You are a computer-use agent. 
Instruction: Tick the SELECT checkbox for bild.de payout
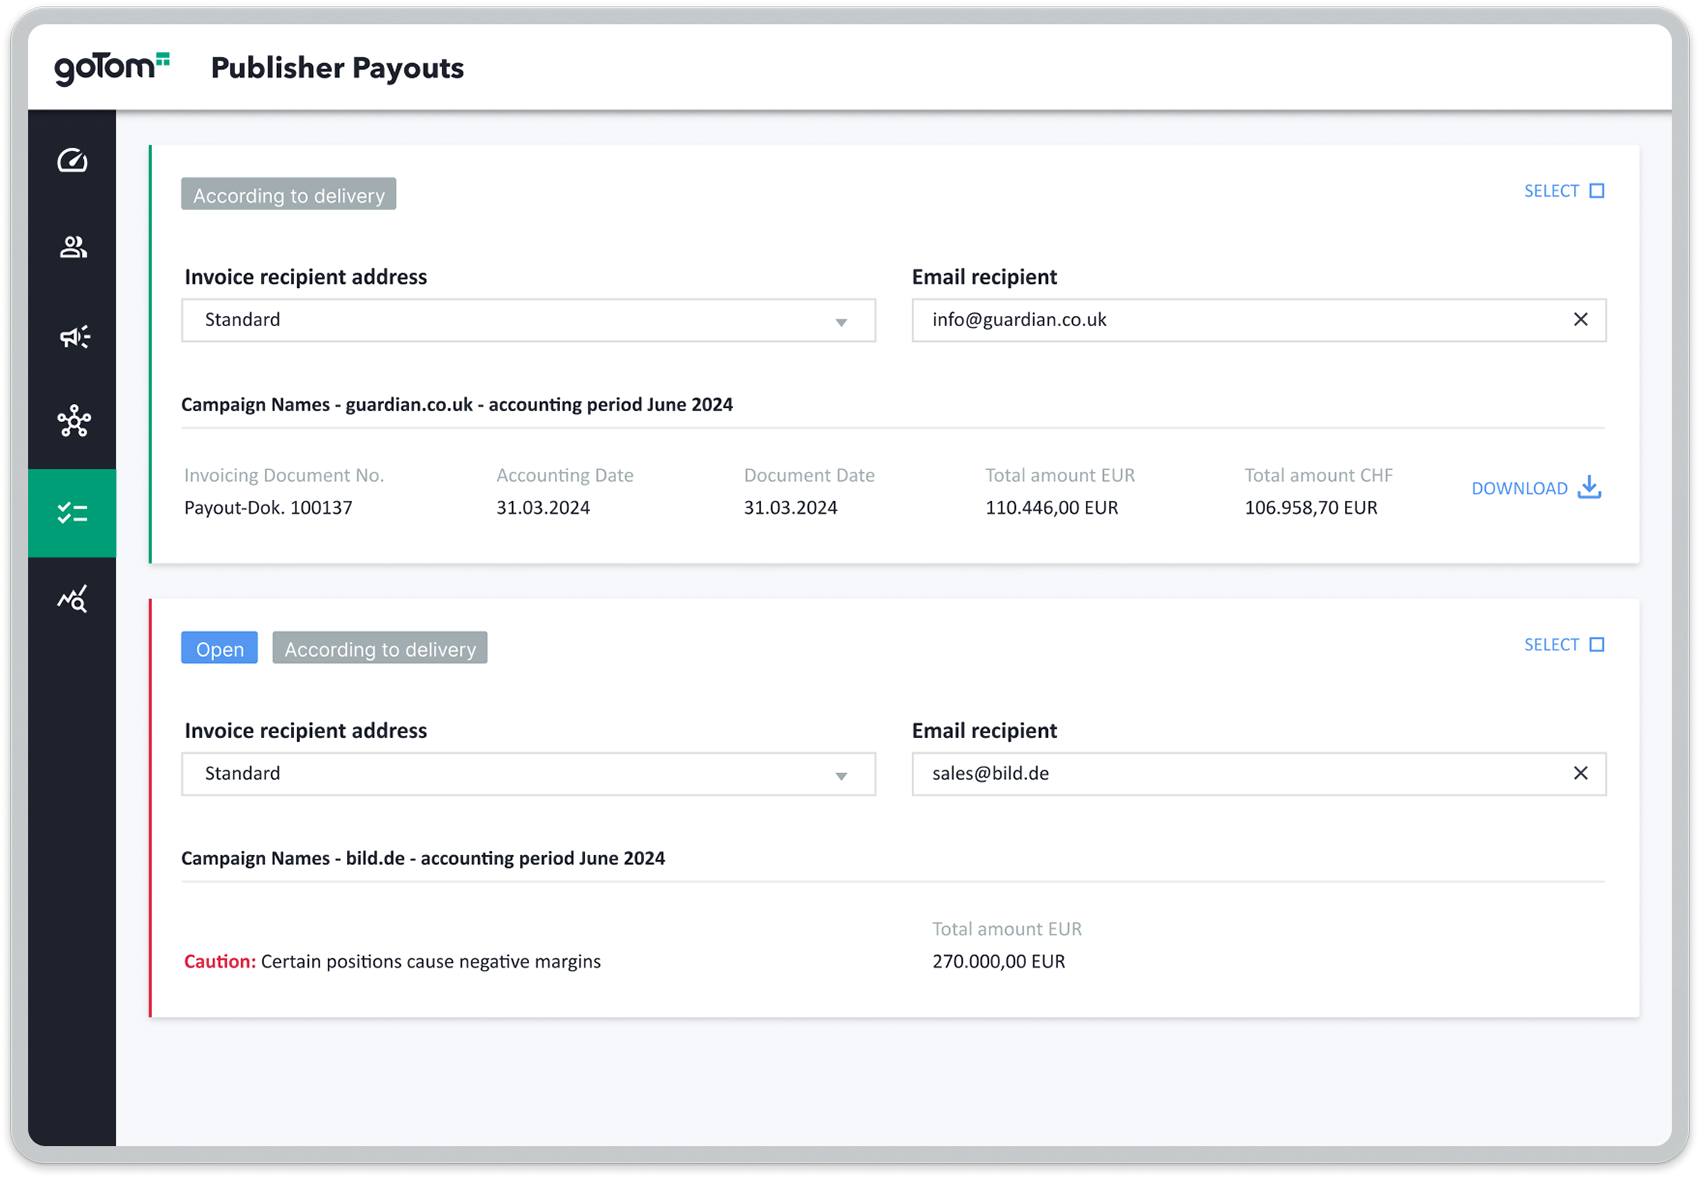(1597, 645)
